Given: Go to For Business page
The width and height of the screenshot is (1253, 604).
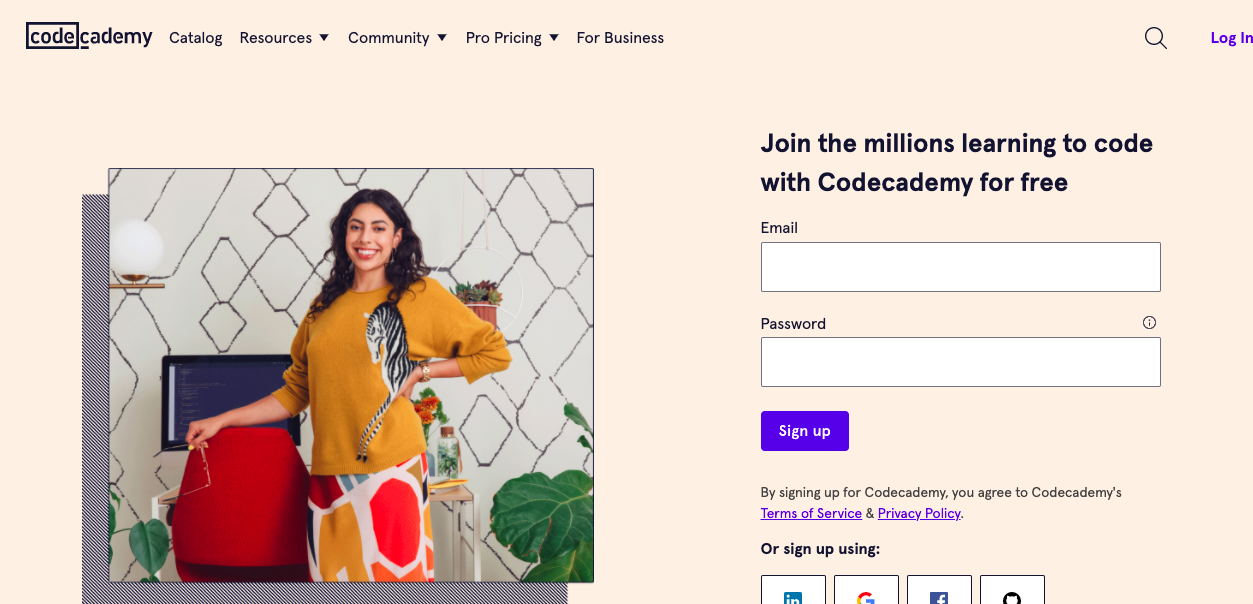Looking at the screenshot, I should 620,38.
